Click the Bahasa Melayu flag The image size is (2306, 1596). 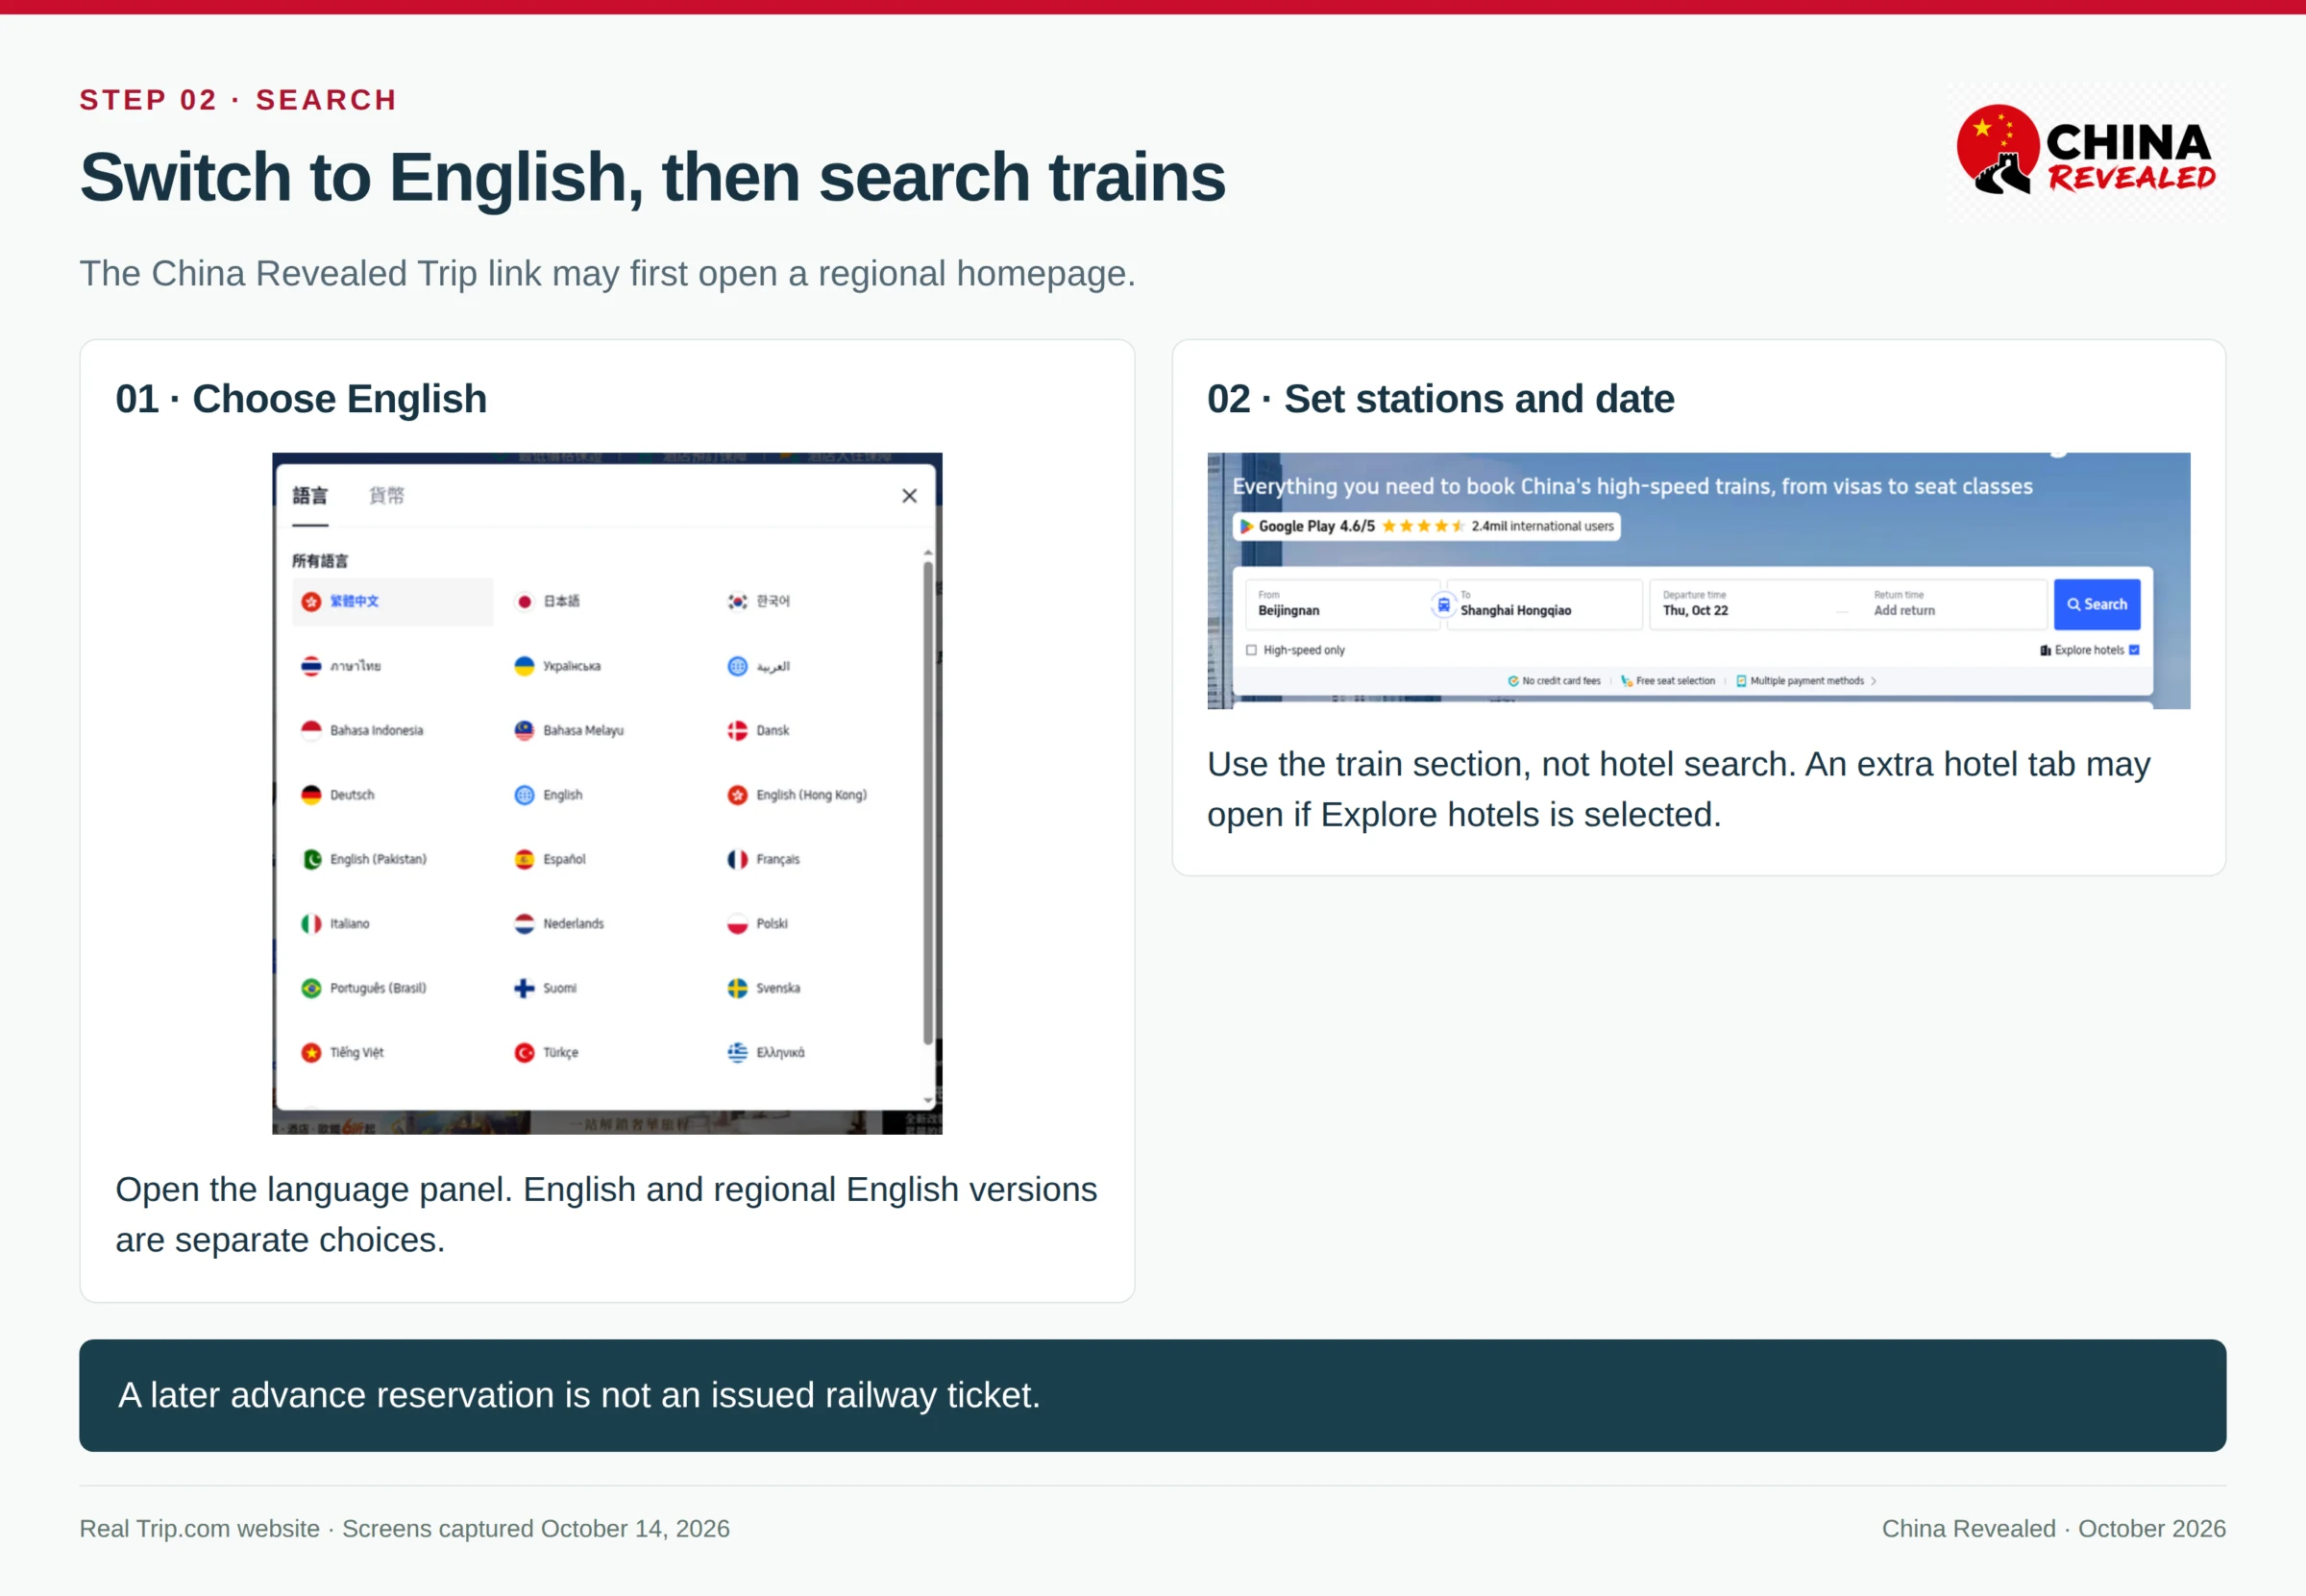pos(524,730)
